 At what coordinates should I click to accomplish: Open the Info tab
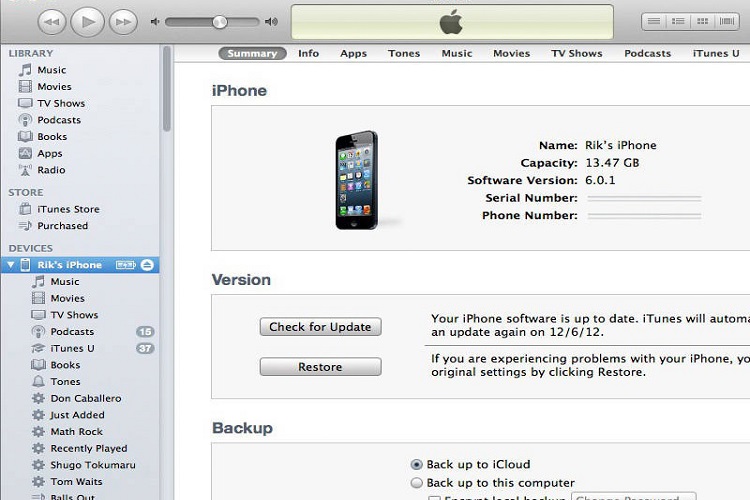pos(309,53)
